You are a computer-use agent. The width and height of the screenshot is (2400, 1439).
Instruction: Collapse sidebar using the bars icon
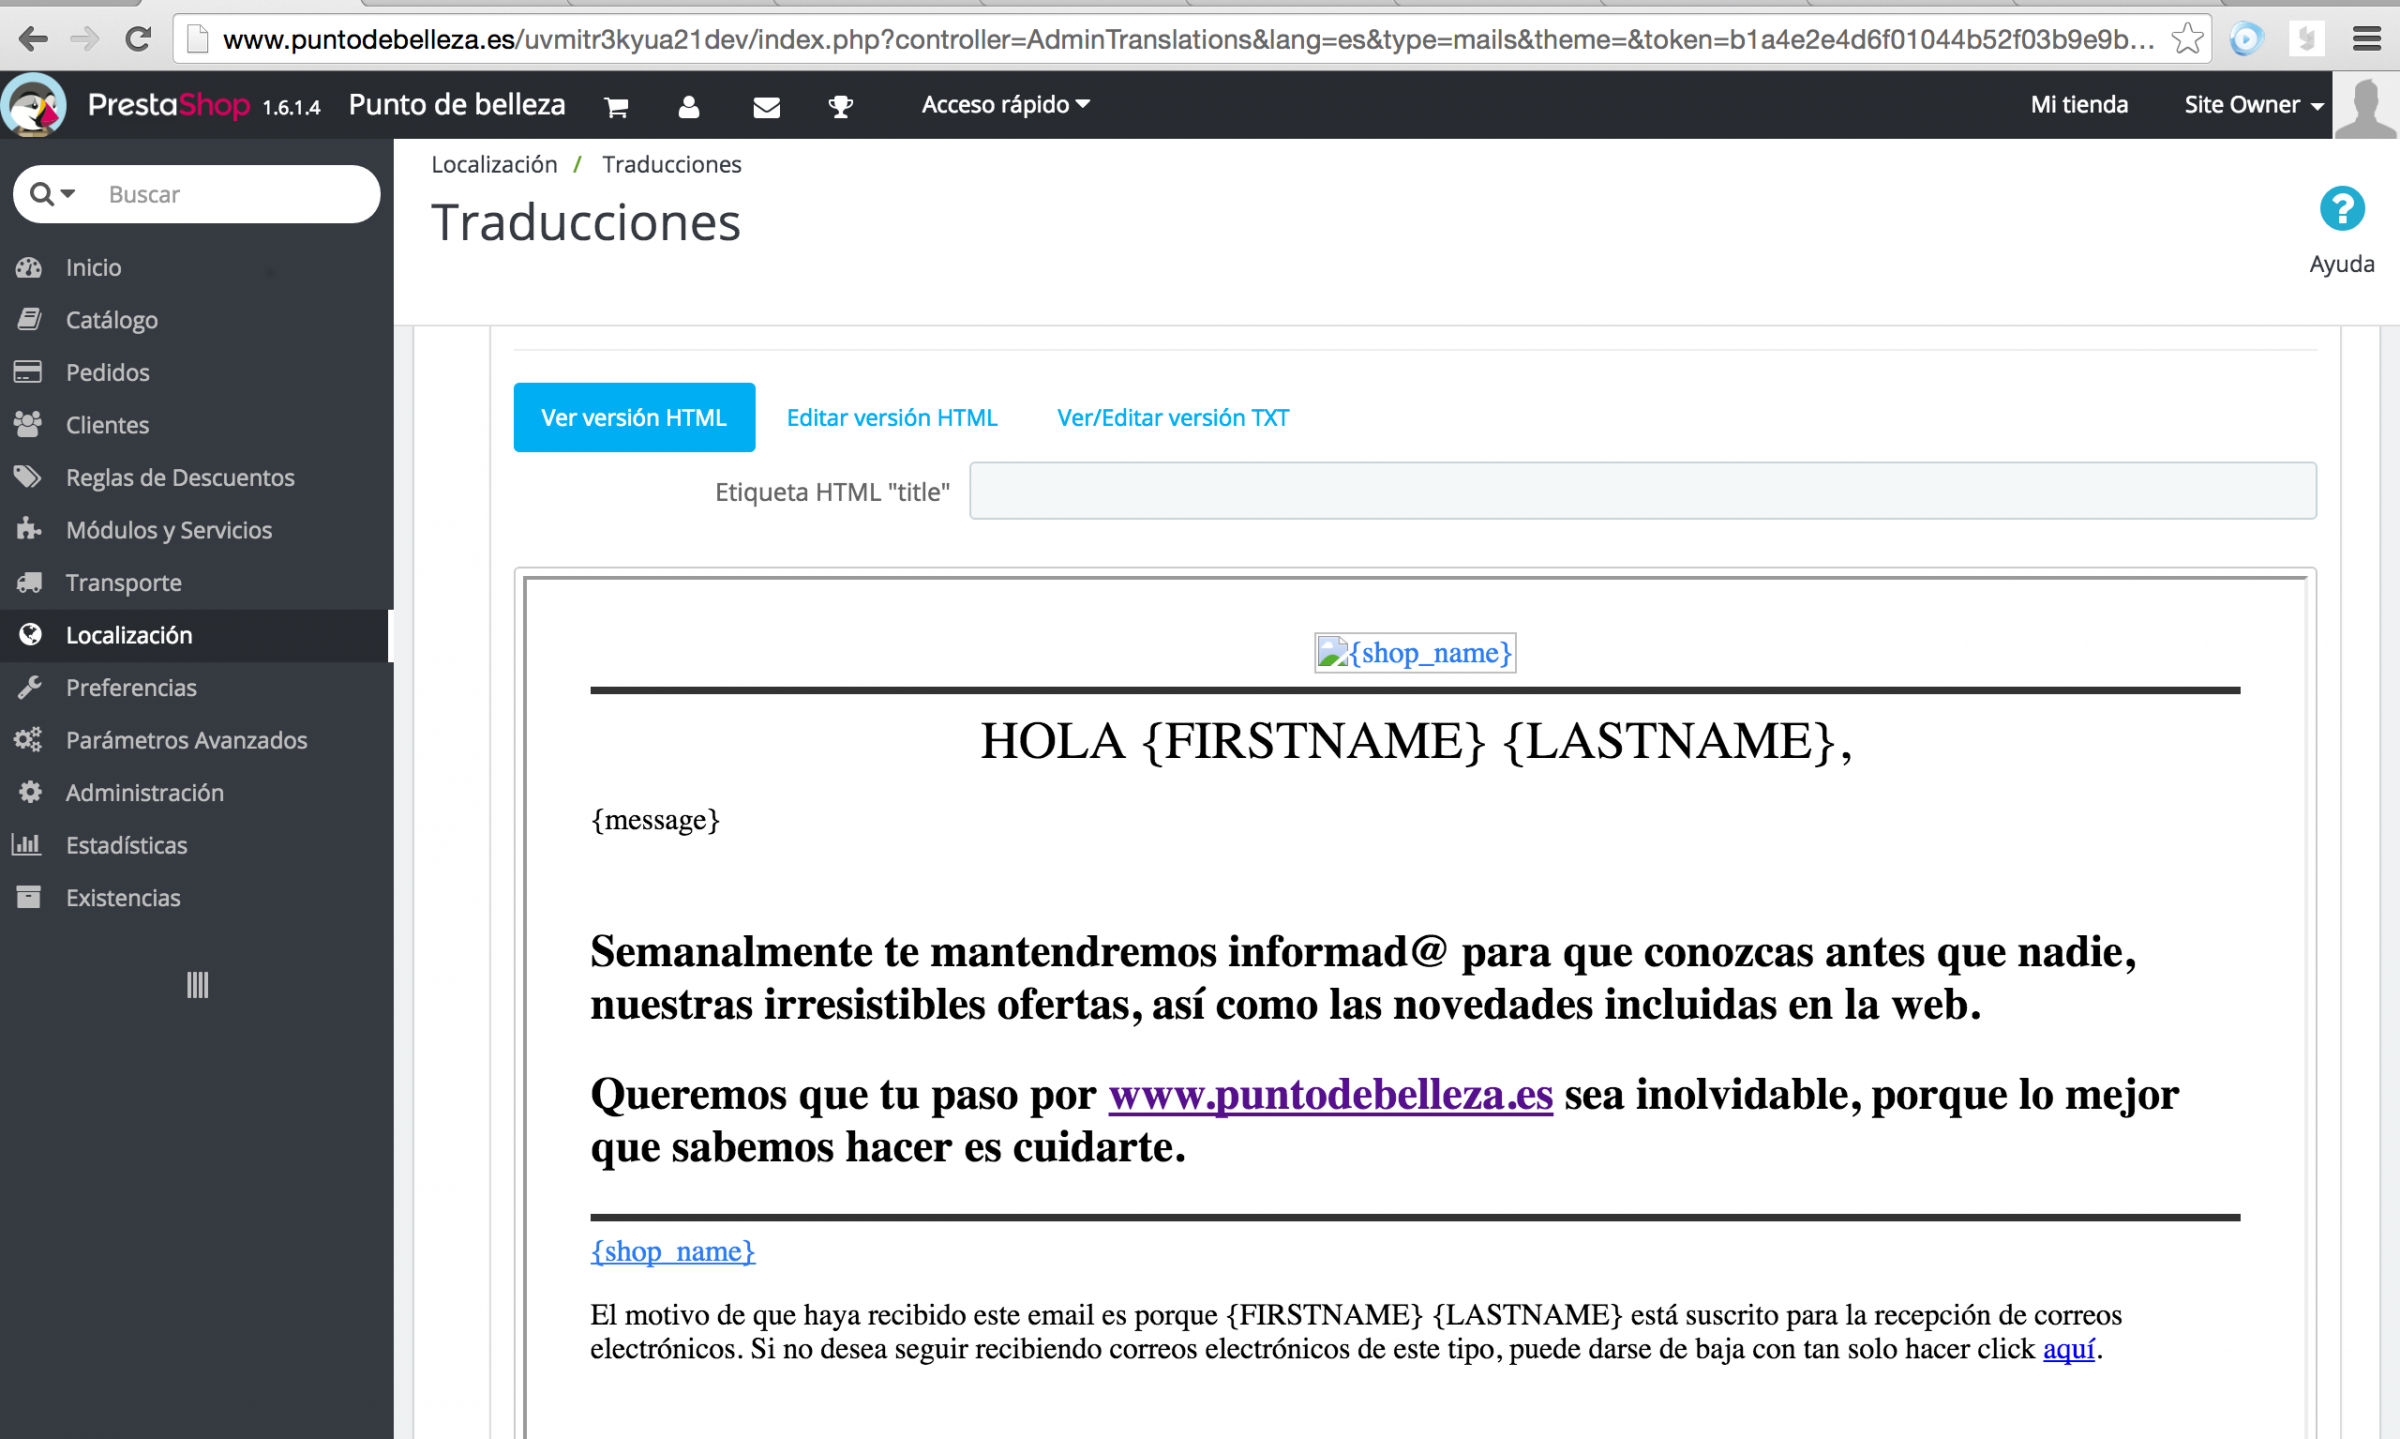(197, 985)
